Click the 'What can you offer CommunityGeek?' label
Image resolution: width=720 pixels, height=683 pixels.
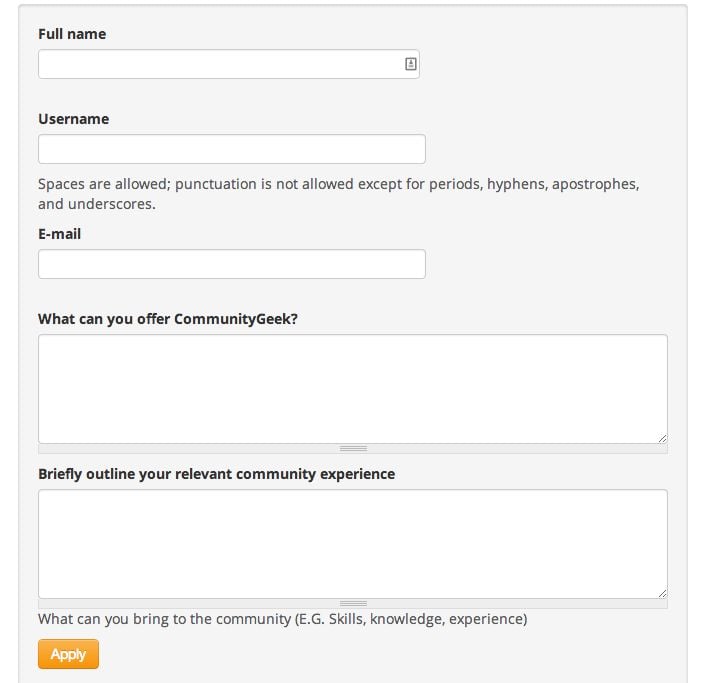(x=168, y=319)
